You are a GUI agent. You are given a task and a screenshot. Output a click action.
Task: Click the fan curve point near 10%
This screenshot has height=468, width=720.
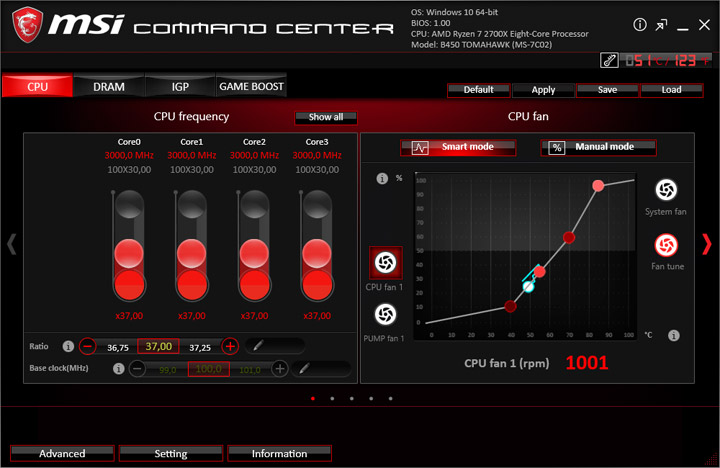click(510, 306)
